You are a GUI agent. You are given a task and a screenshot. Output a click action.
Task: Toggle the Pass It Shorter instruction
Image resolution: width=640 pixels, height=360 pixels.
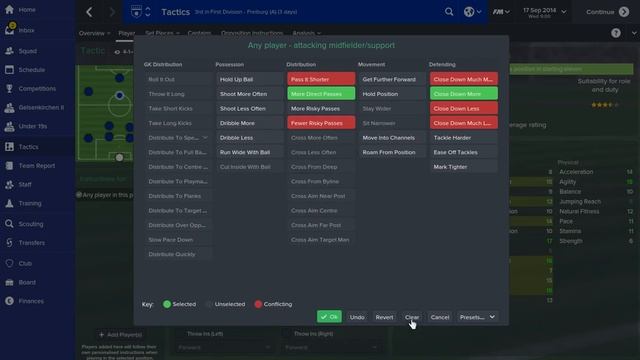coord(321,79)
